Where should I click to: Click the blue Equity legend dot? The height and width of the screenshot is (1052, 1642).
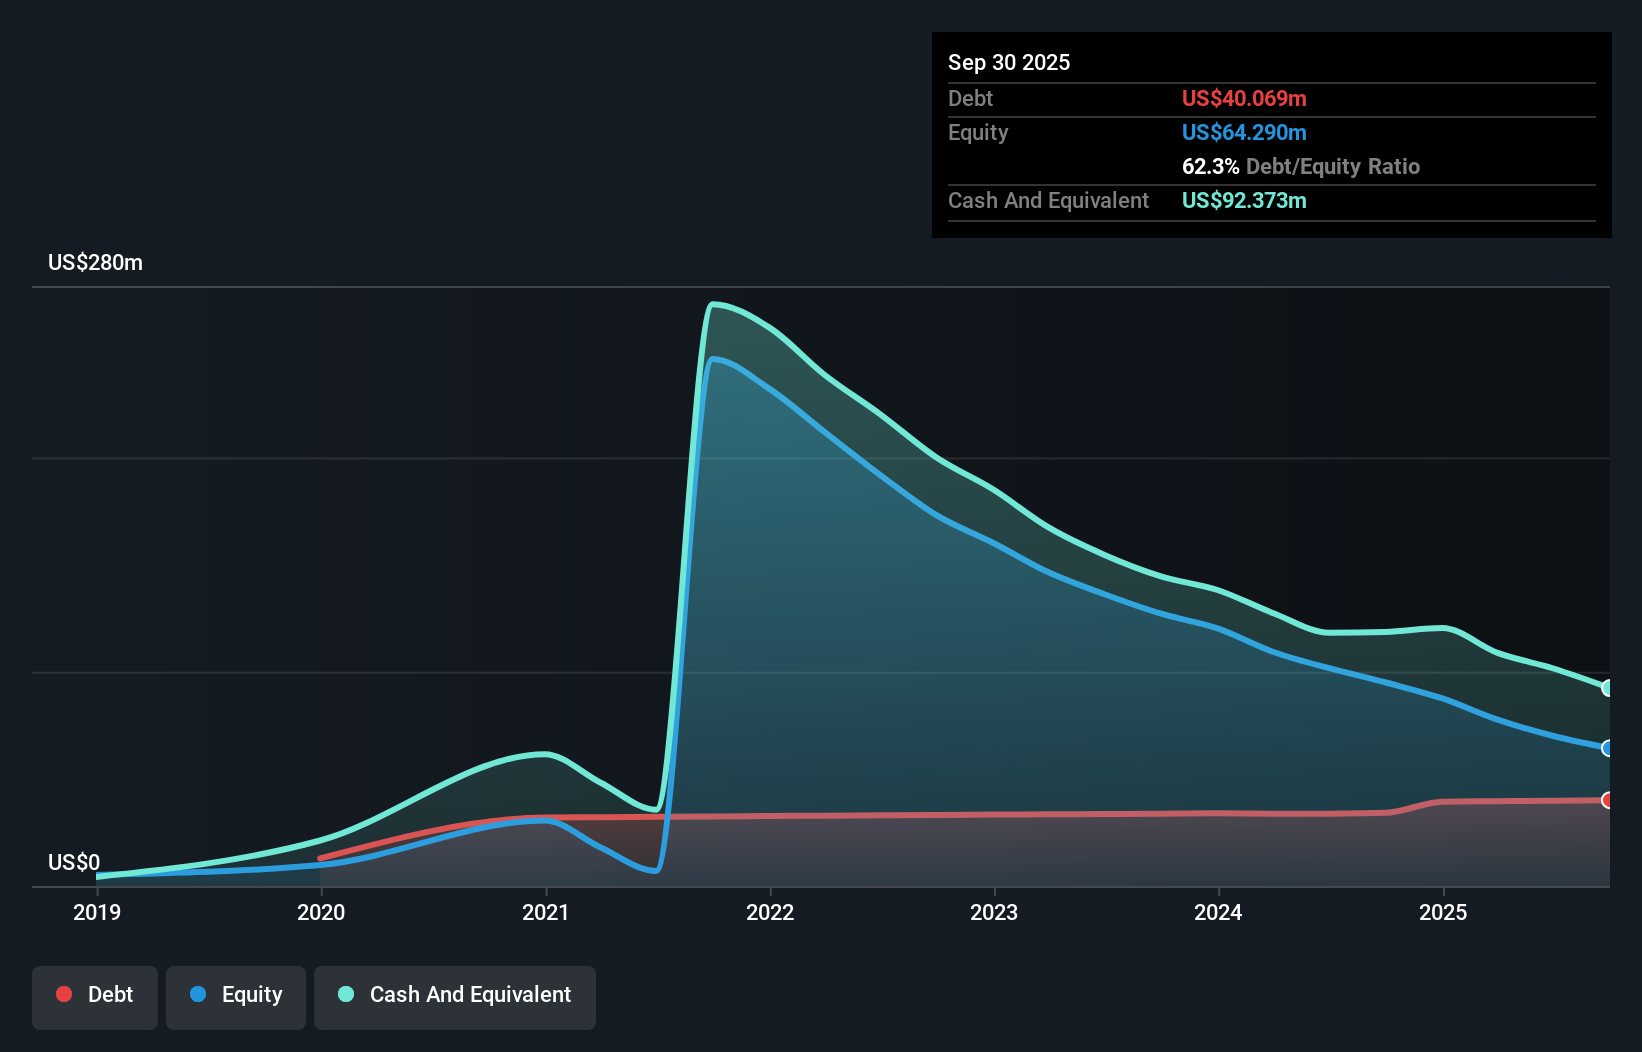coord(200,994)
